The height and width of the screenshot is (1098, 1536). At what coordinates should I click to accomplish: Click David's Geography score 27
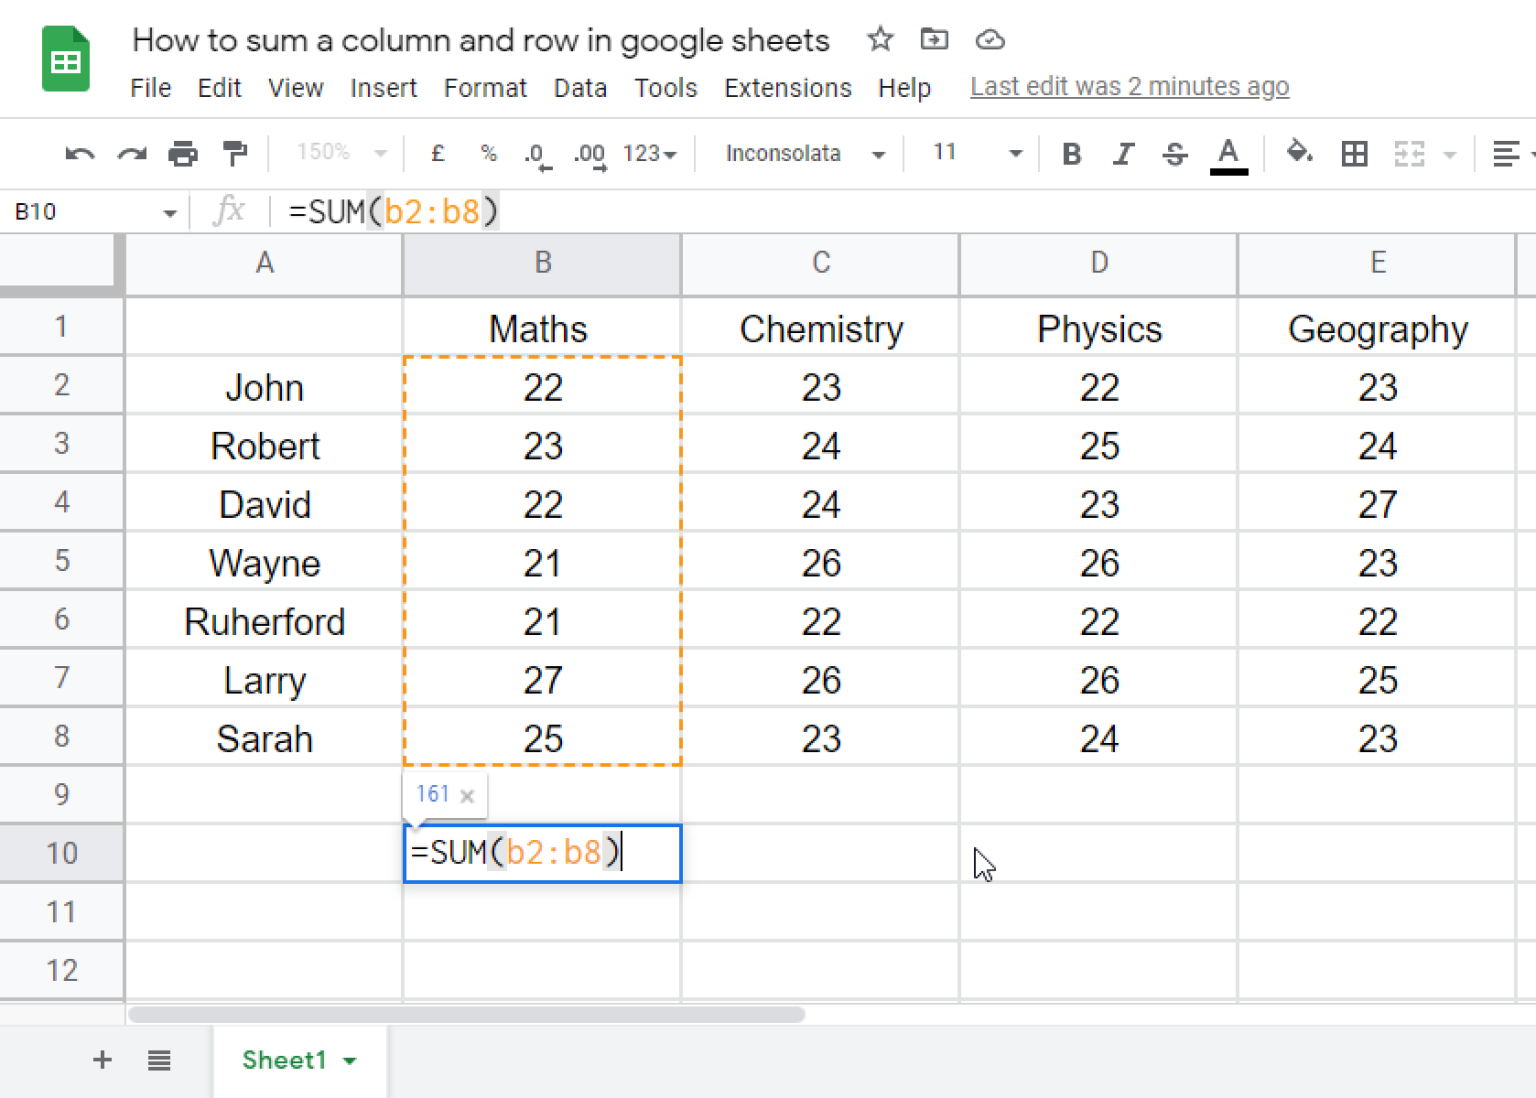(x=1377, y=503)
